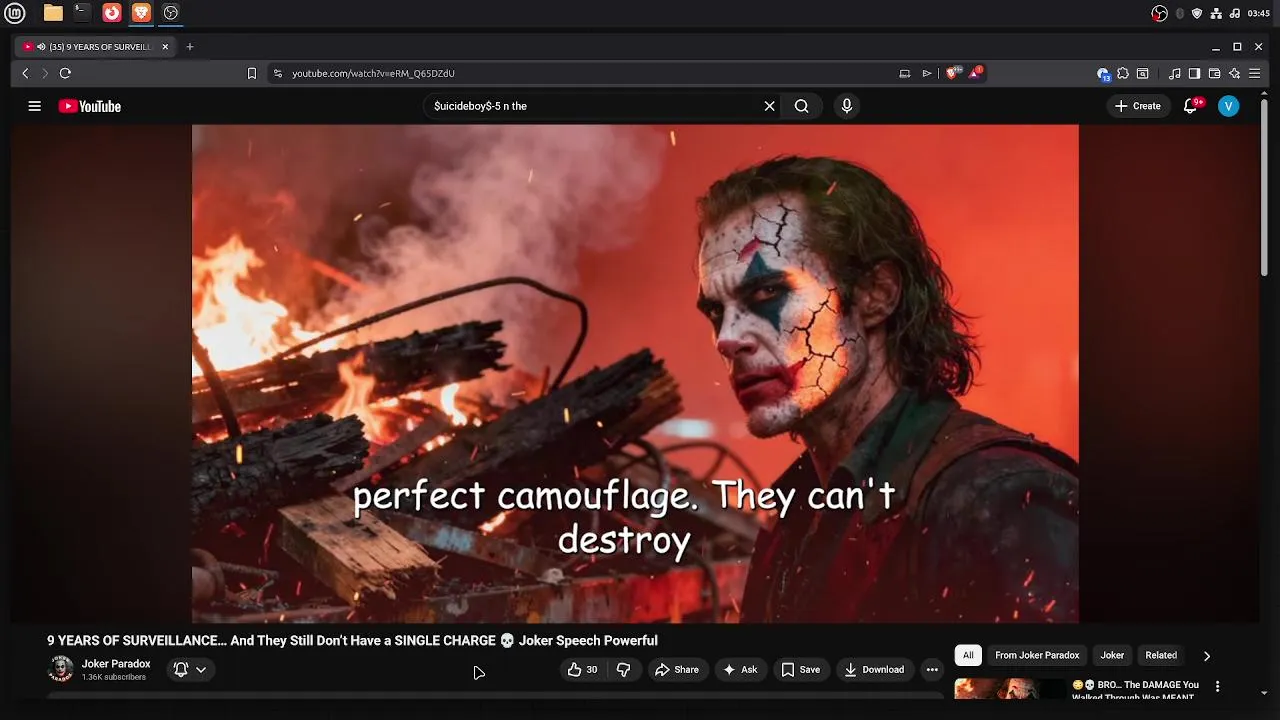1280x720 pixels.
Task: Select the All filter chip
Action: pos(968,655)
